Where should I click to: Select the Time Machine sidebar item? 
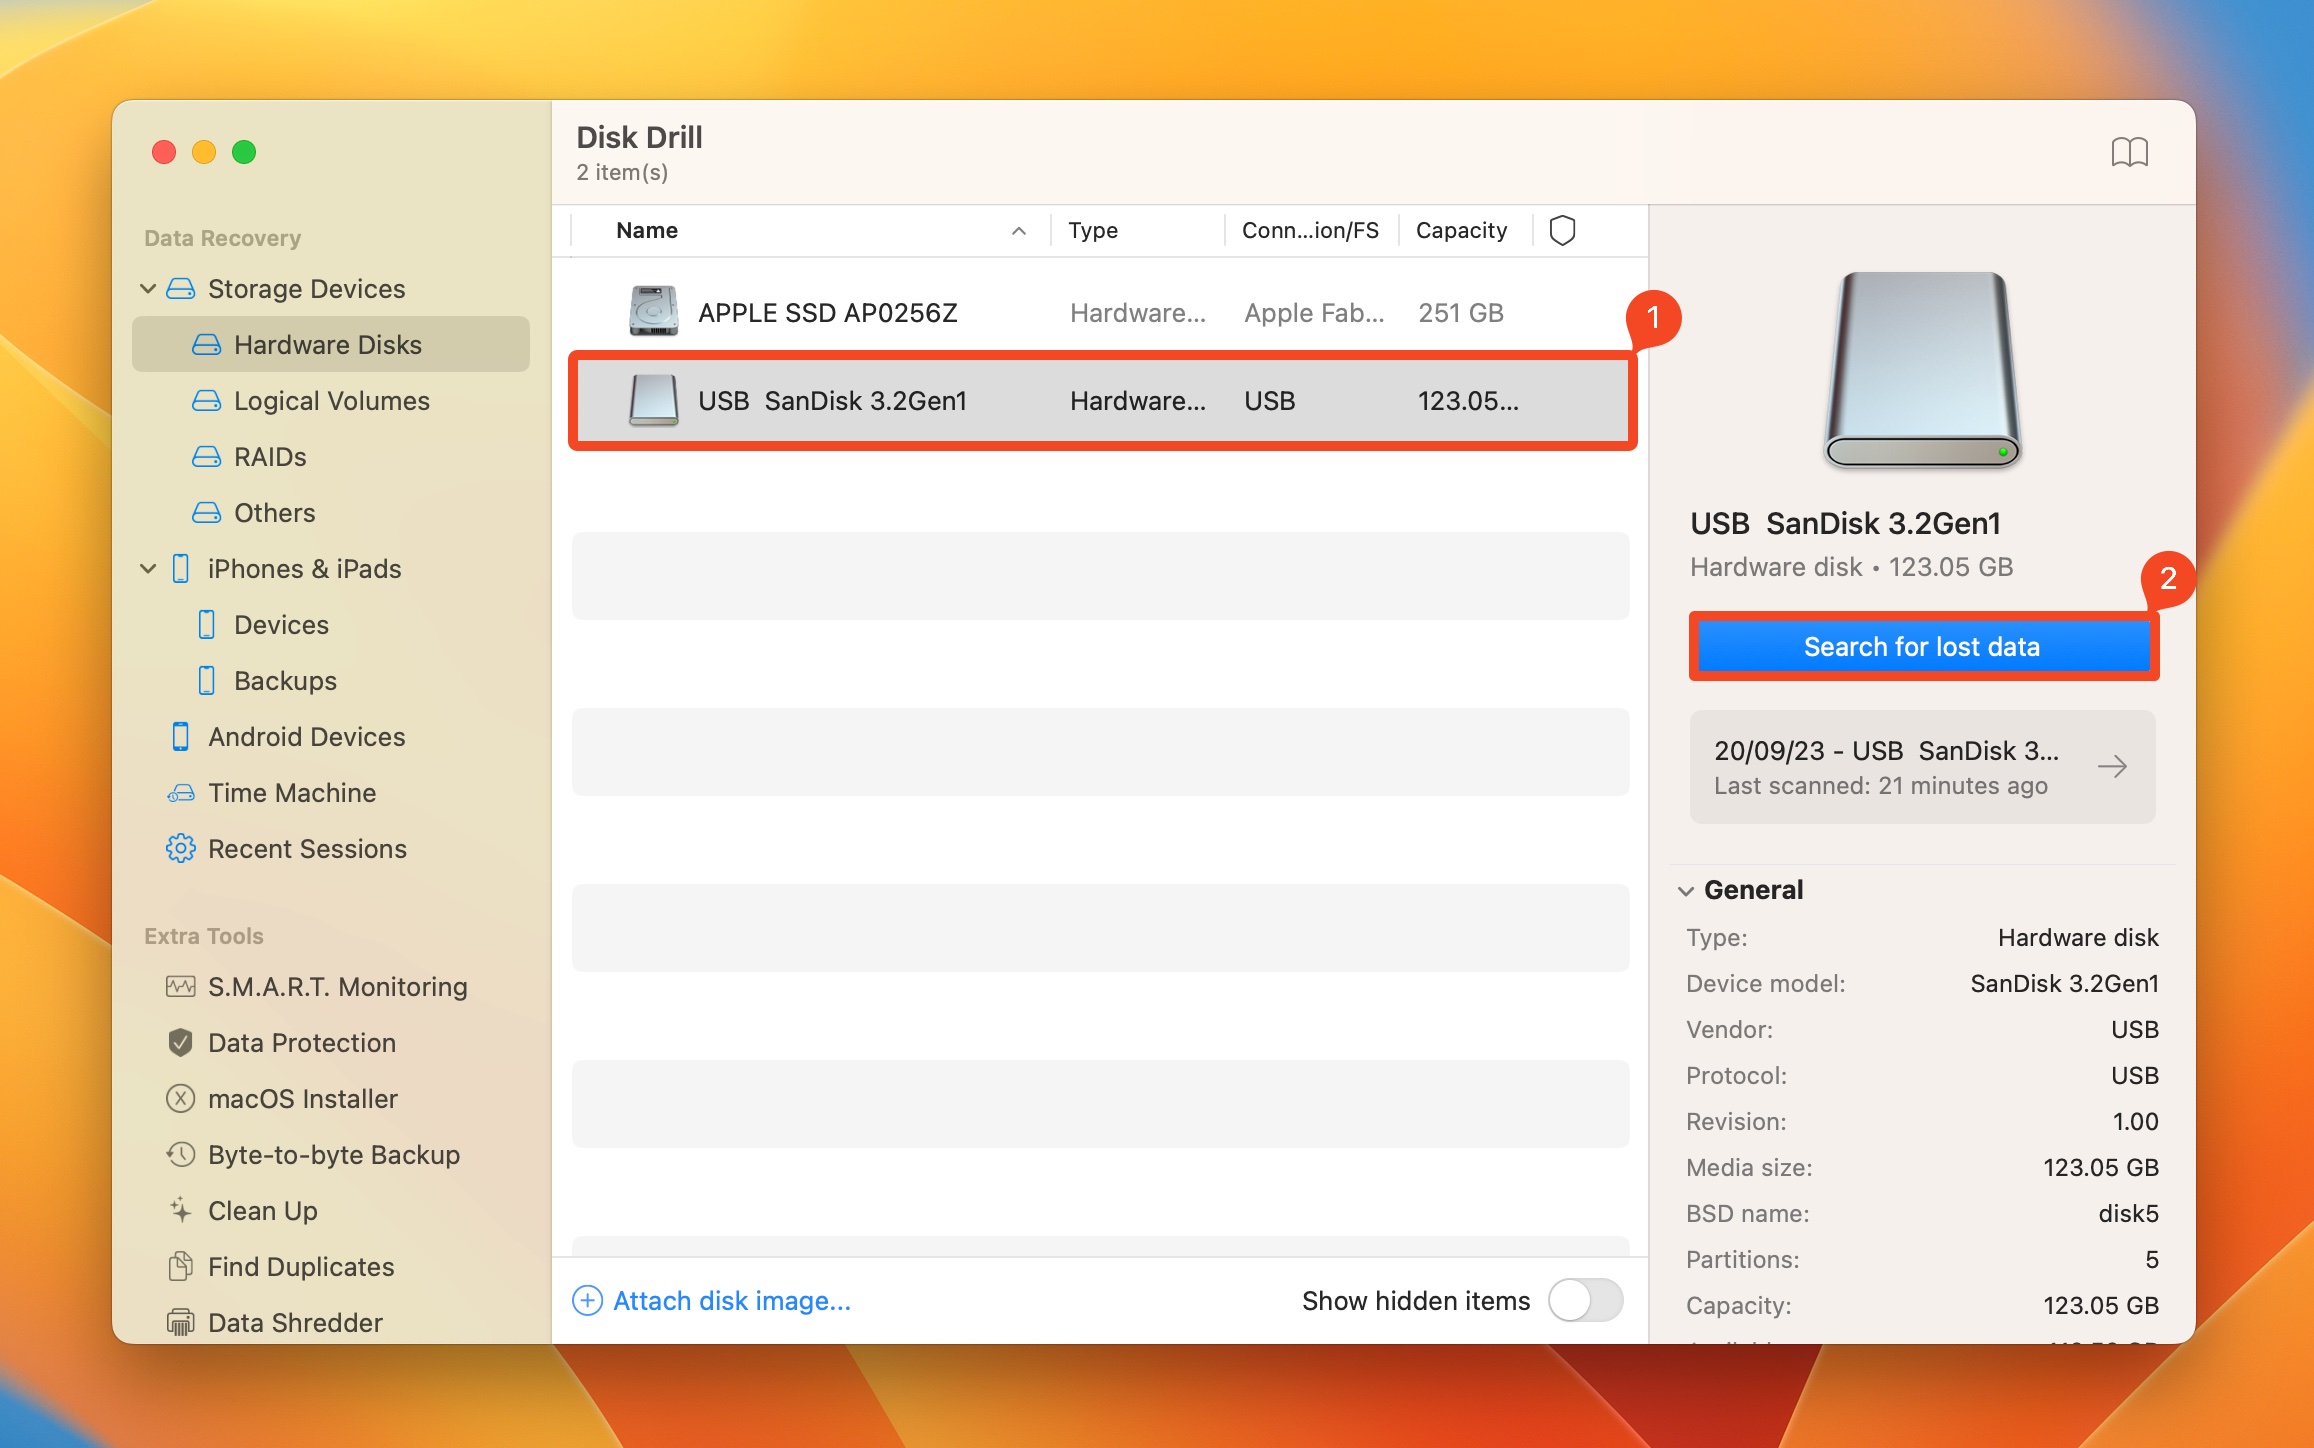(294, 791)
